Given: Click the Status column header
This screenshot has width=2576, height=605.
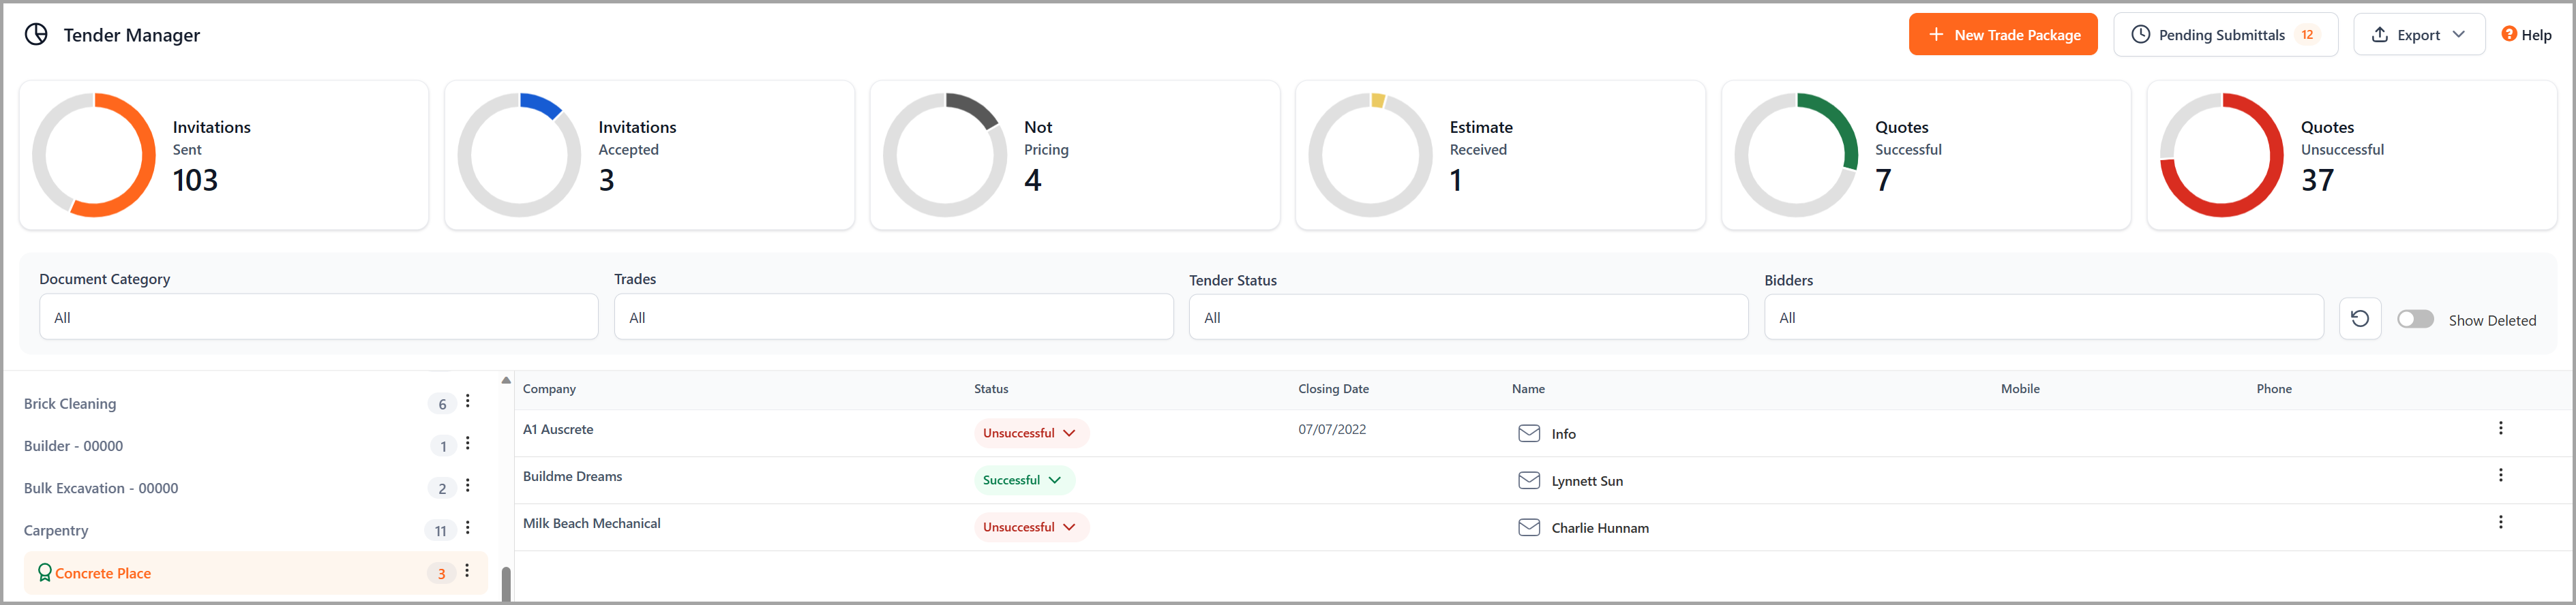Looking at the screenshot, I should [x=991, y=389].
